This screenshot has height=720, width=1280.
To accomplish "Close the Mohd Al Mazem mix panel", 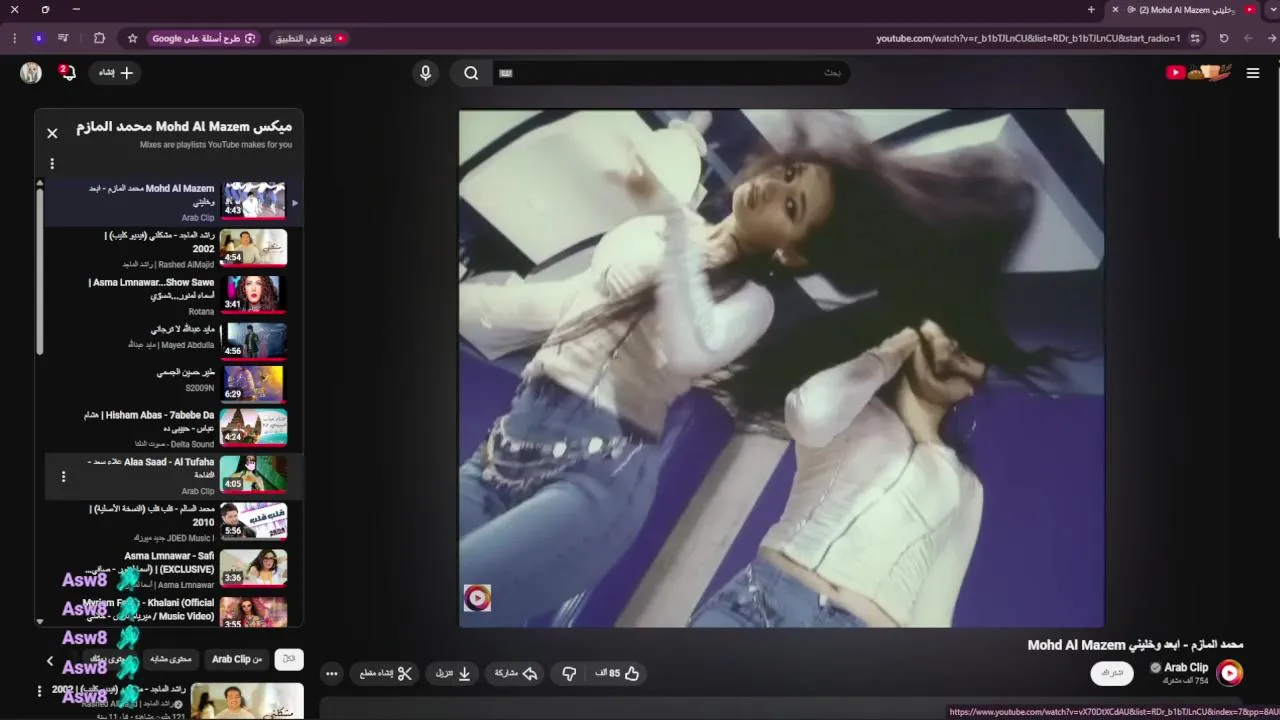I will [52, 133].
